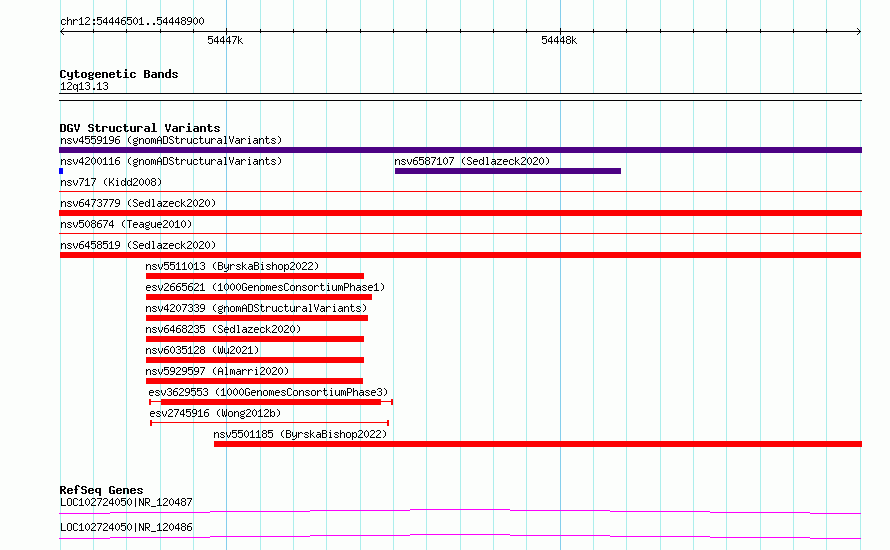Screen dimensions: 890x550
Task: Click the nsv4207339 gnomAD red bar
Action: point(257,318)
